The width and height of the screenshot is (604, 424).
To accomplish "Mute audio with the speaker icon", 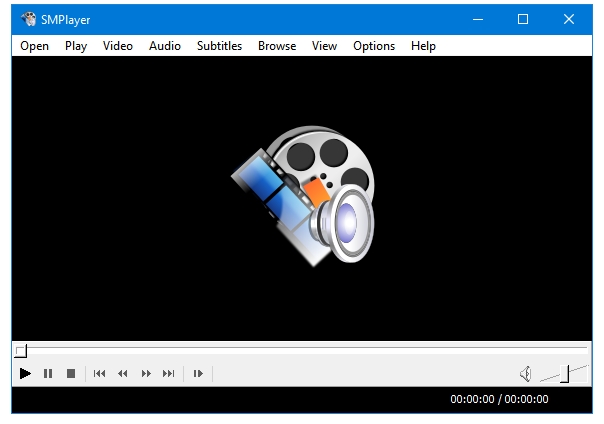I will click(525, 374).
